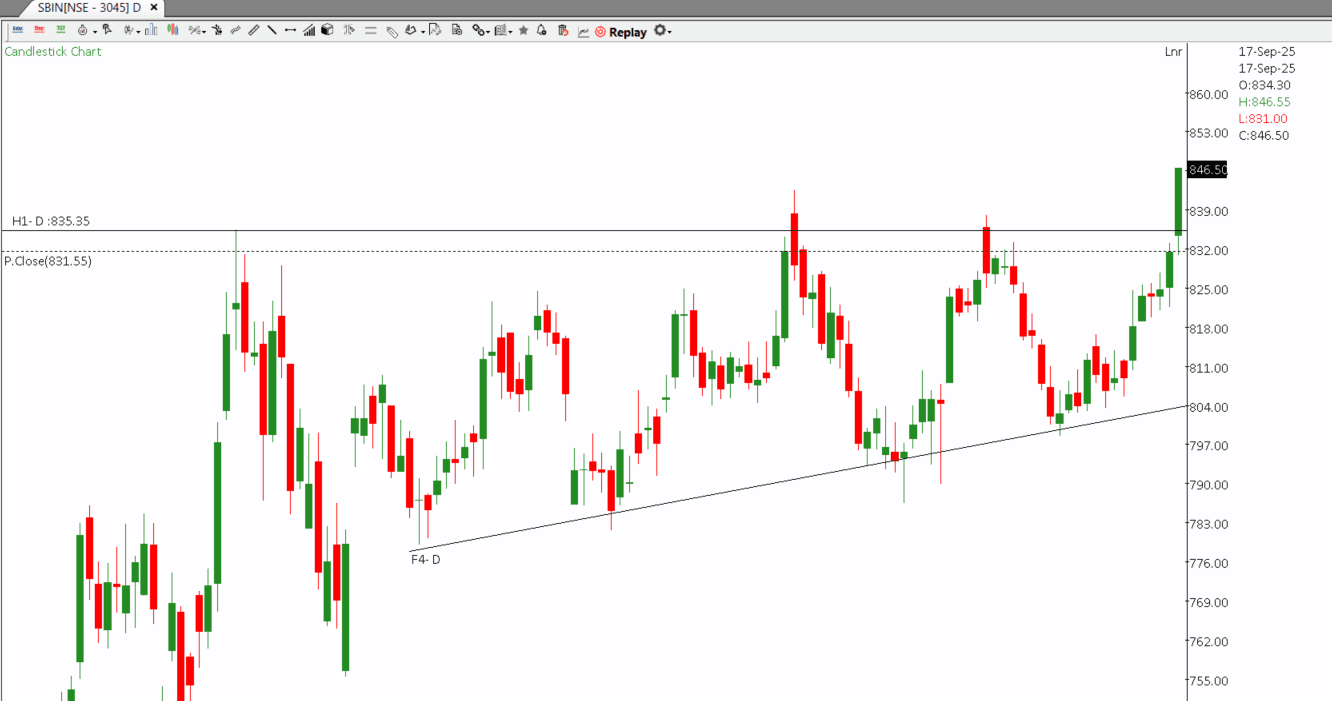Click the last green candle near 846
Image resolution: width=1332 pixels, height=701 pixels.
(x=1178, y=203)
